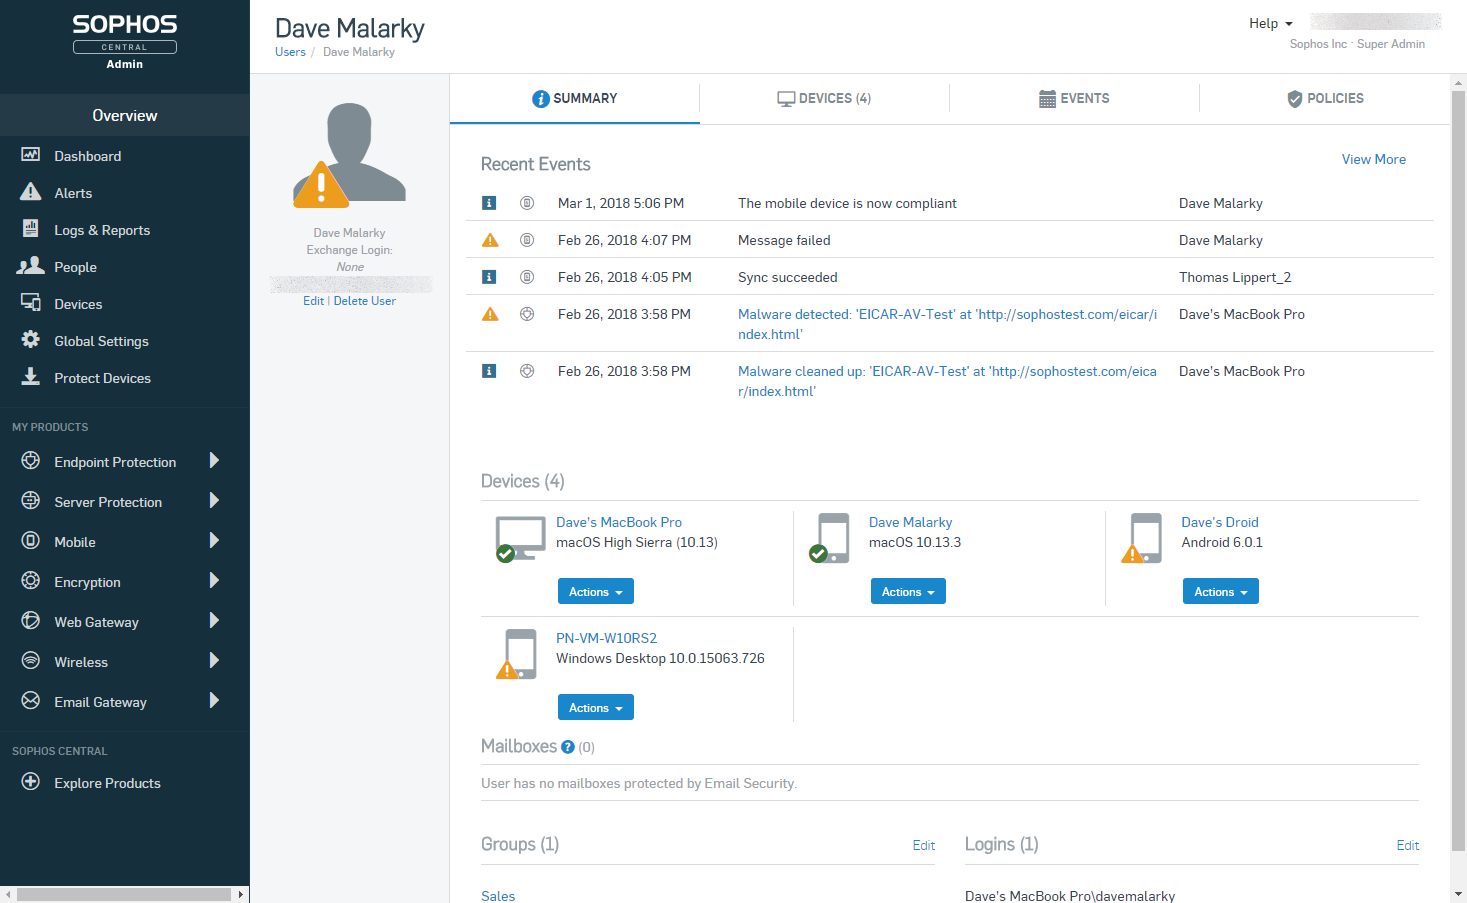Click info icon on mobile device compliant event

(x=489, y=203)
